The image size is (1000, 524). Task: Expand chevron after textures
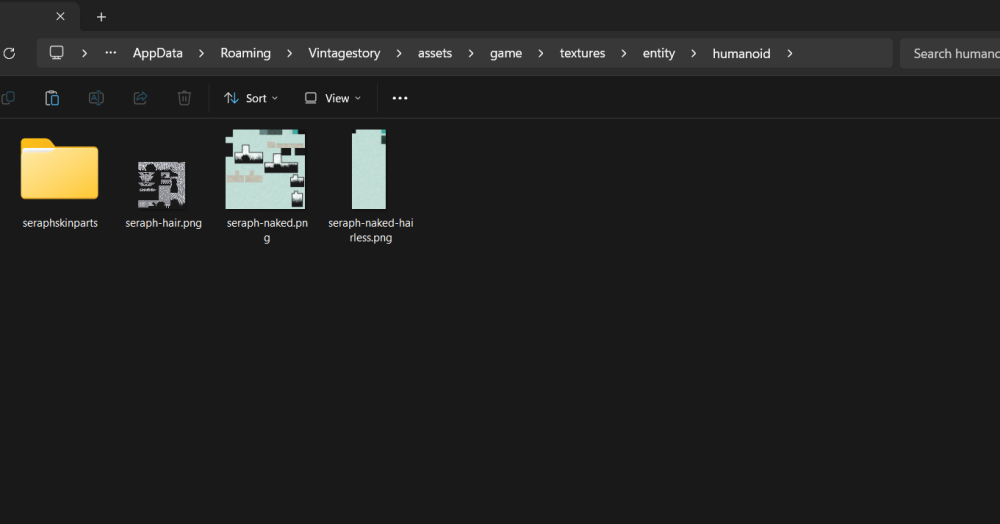click(x=624, y=54)
